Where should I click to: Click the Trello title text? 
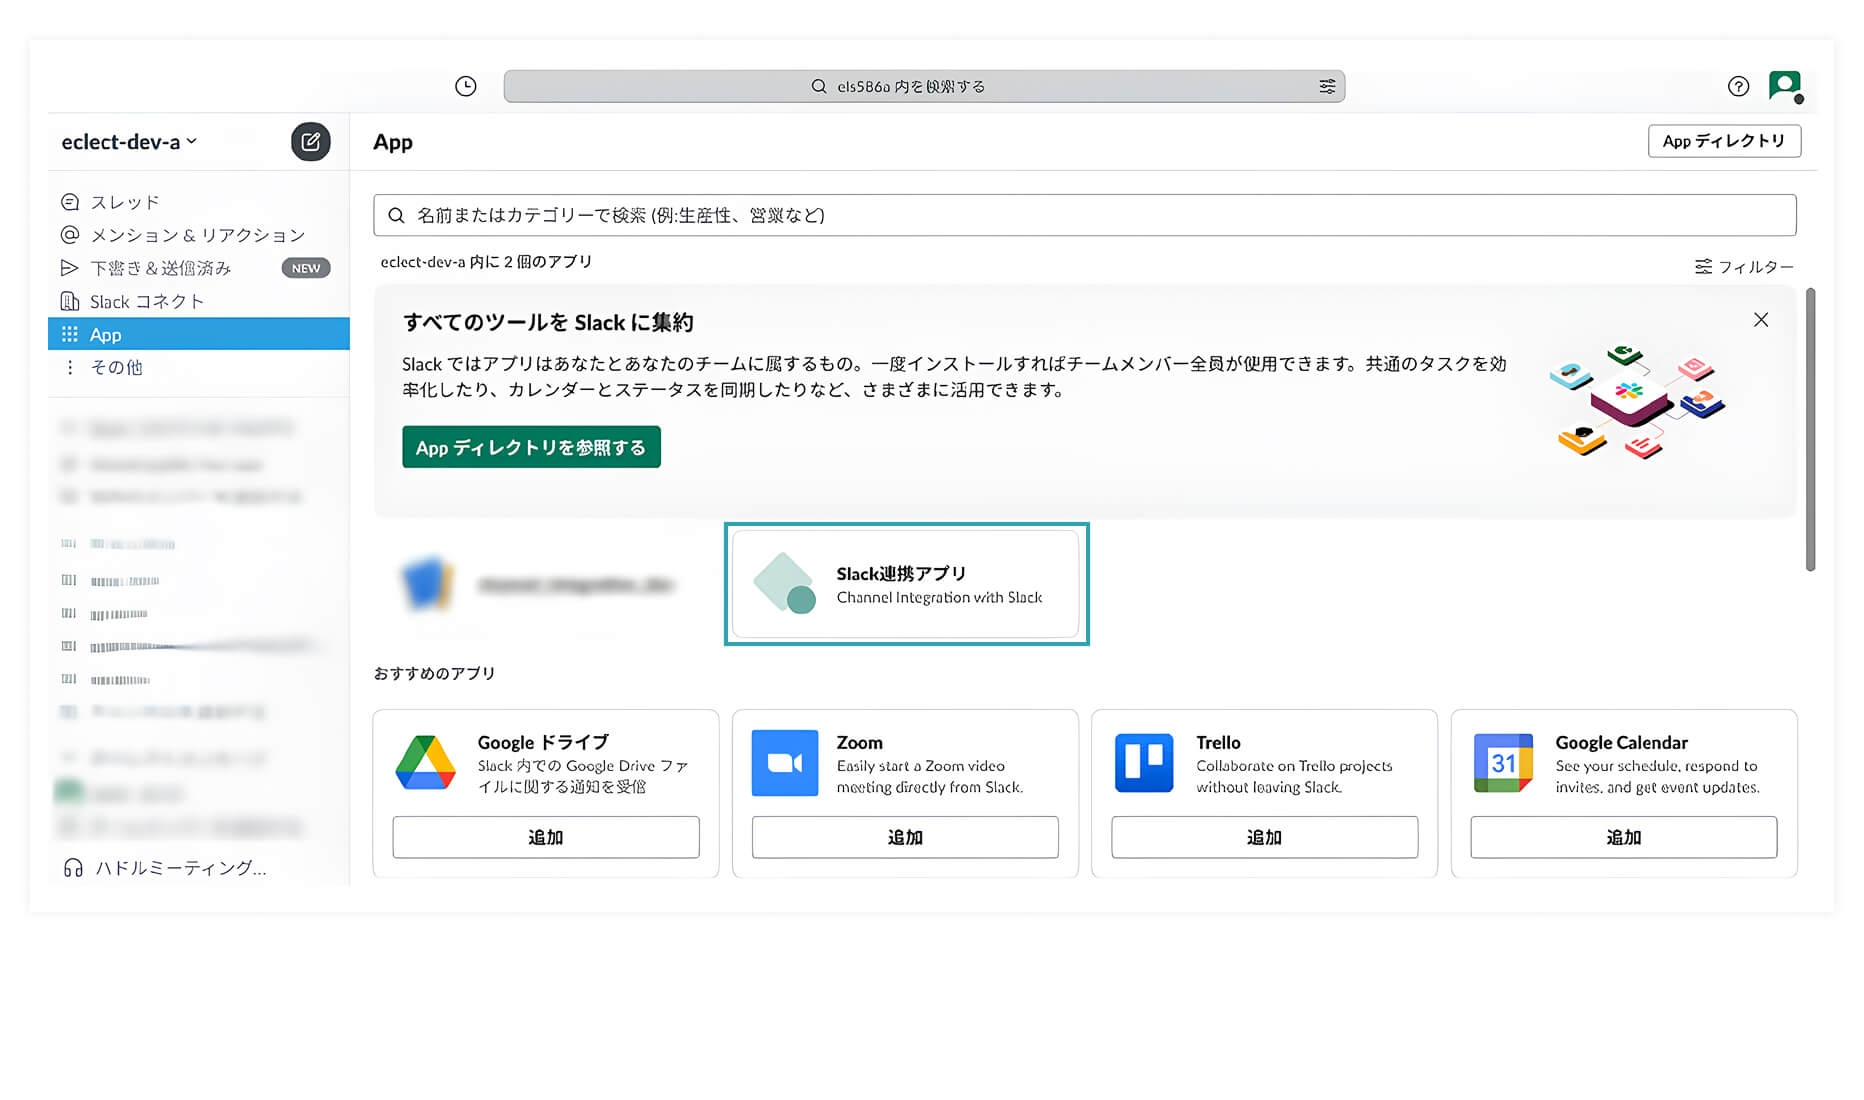click(x=1218, y=742)
